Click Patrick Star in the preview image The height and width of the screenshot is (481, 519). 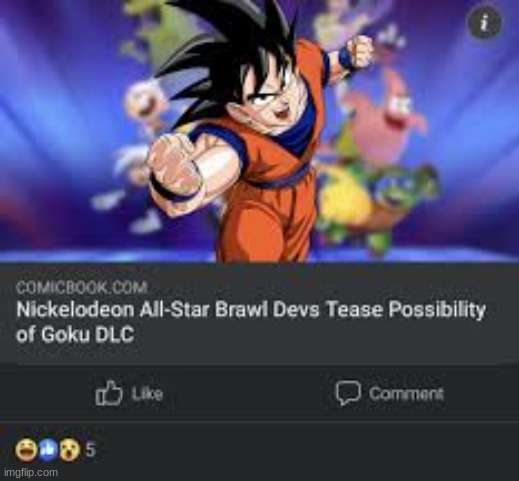pyautogui.click(x=387, y=120)
